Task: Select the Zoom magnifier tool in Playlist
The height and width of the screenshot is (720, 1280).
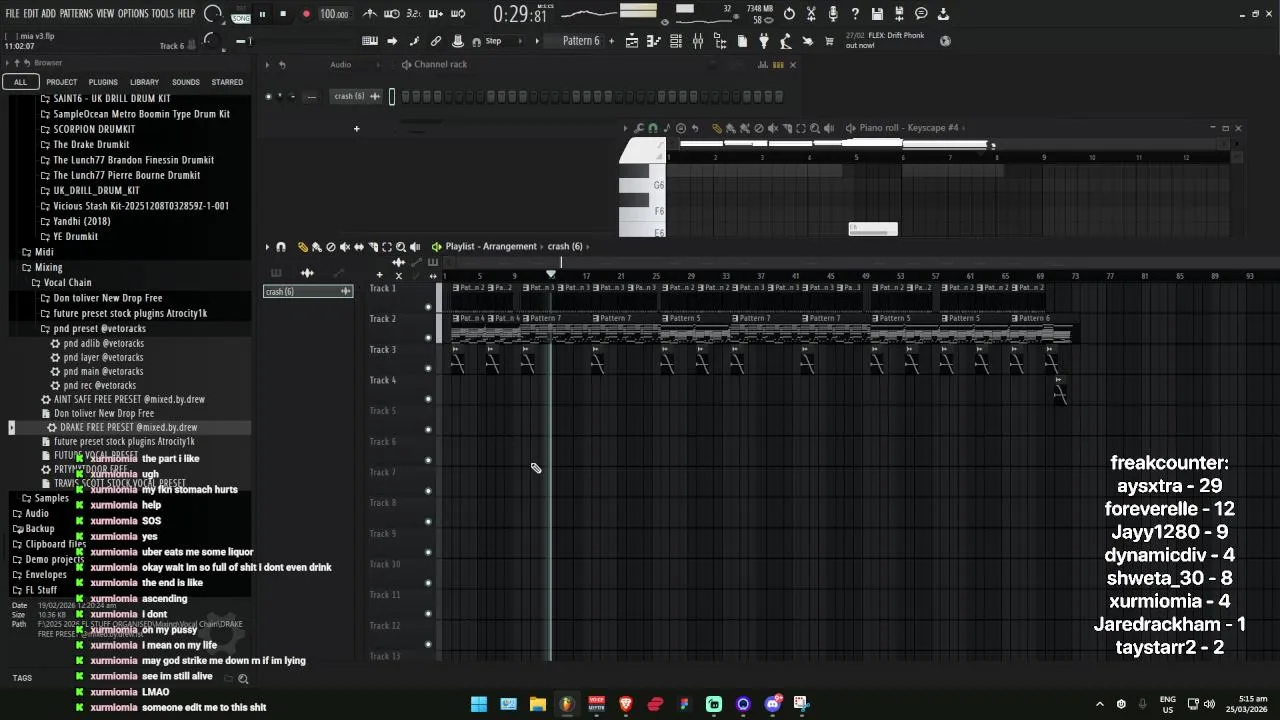Action: [x=401, y=247]
